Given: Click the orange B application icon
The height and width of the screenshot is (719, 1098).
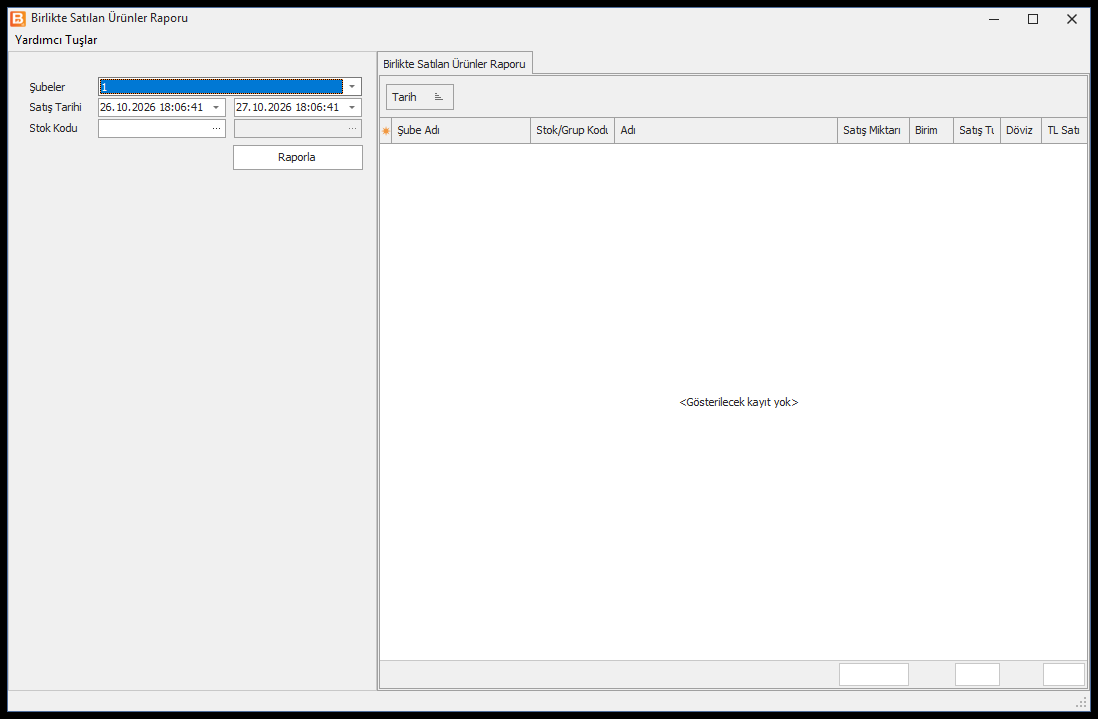Looking at the screenshot, I should 18,19.
